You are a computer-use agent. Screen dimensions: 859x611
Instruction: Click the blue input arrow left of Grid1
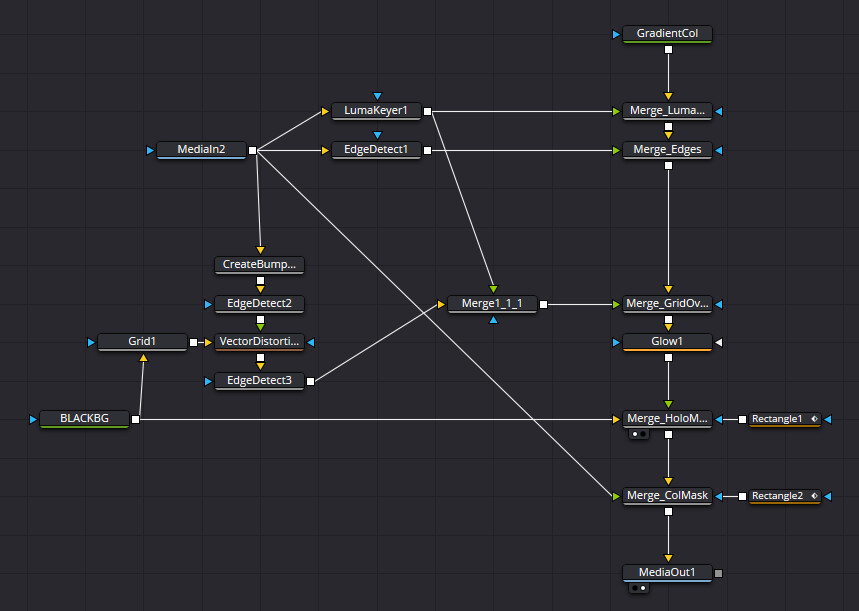coord(91,342)
